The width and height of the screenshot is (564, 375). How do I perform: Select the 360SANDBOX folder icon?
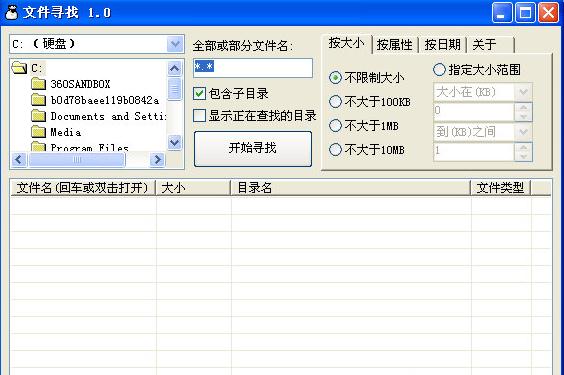click(x=38, y=84)
